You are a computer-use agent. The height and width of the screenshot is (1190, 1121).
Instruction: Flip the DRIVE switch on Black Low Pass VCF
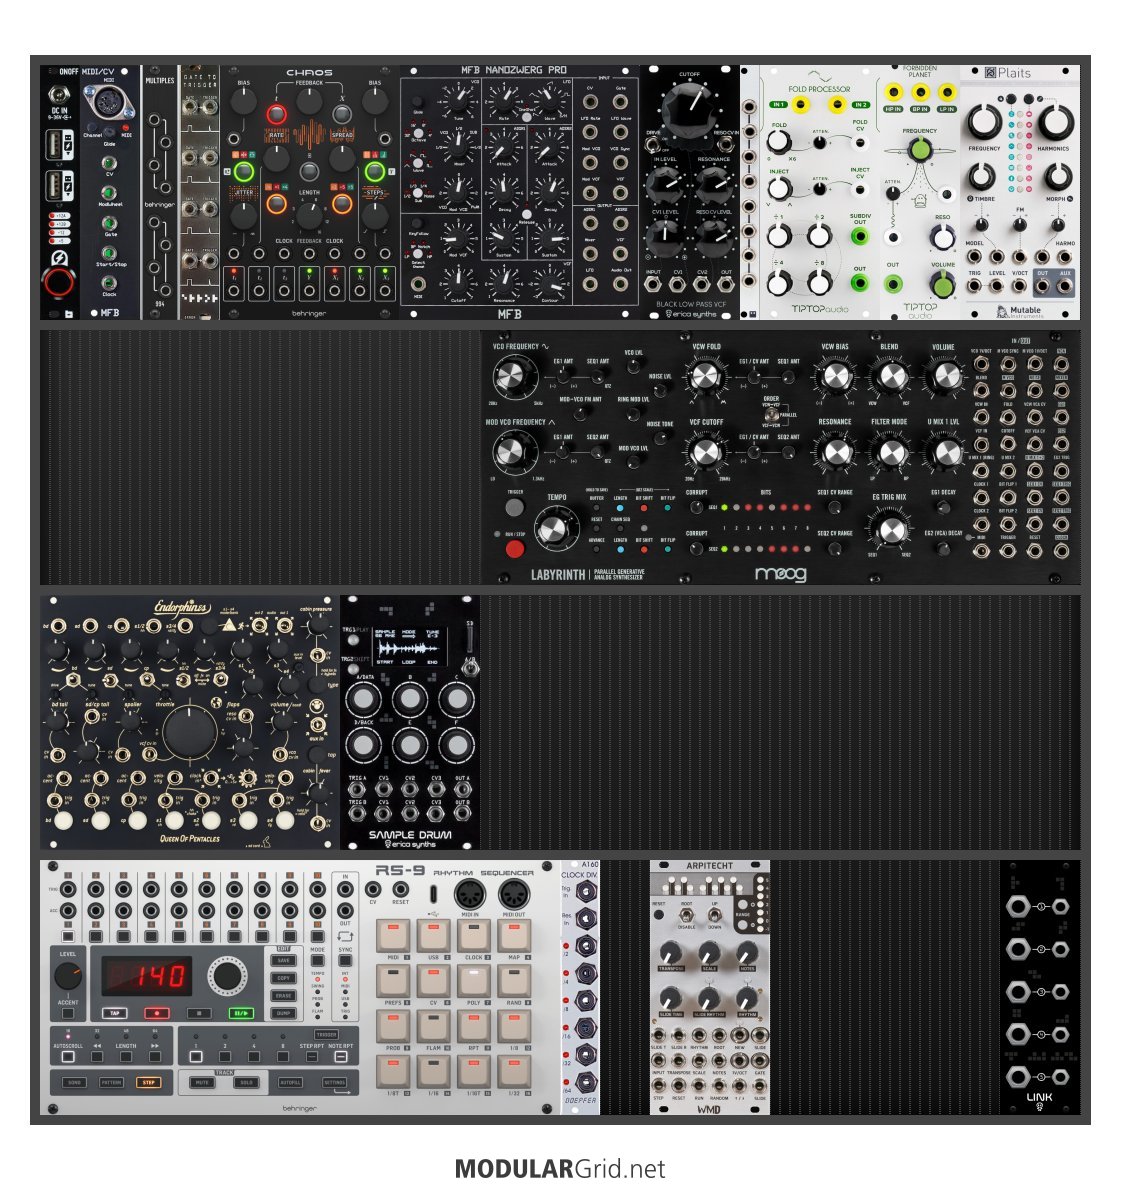pos(653,143)
